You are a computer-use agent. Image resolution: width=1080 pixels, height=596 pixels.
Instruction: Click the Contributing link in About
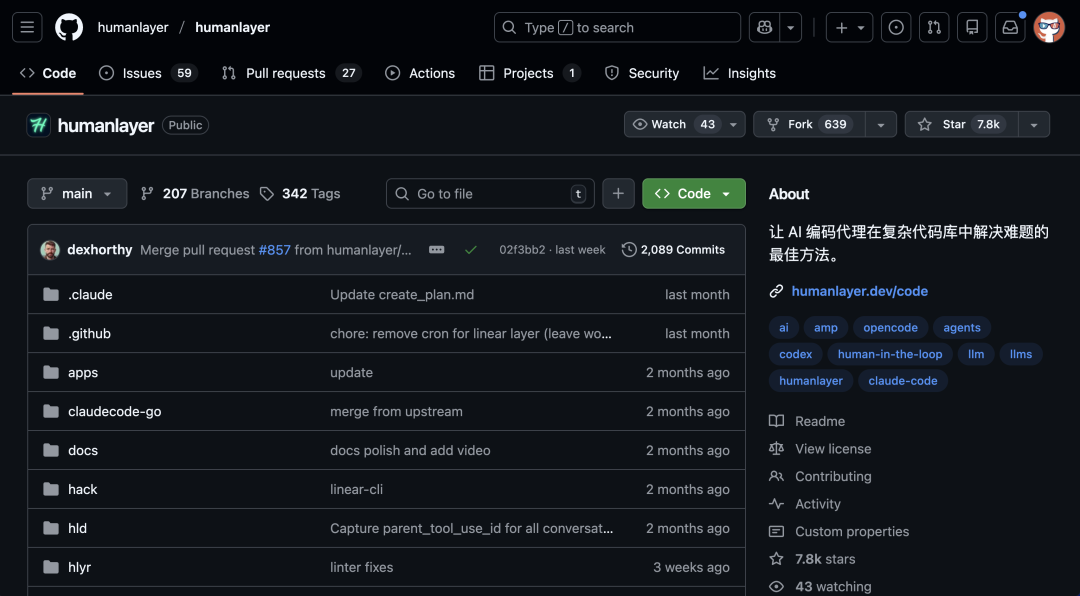click(x=833, y=476)
